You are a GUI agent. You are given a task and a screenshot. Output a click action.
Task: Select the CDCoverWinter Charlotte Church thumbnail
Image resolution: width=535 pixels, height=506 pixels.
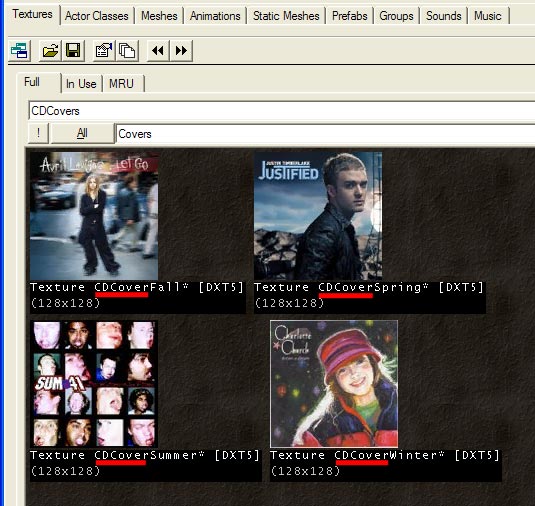[334, 384]
